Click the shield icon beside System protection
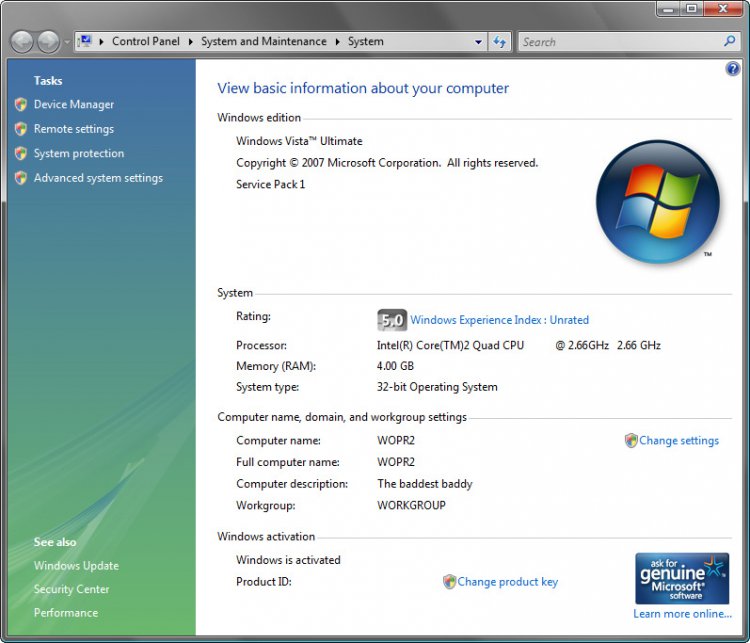Viewport: 750px width, 643px height. (21, 153)
